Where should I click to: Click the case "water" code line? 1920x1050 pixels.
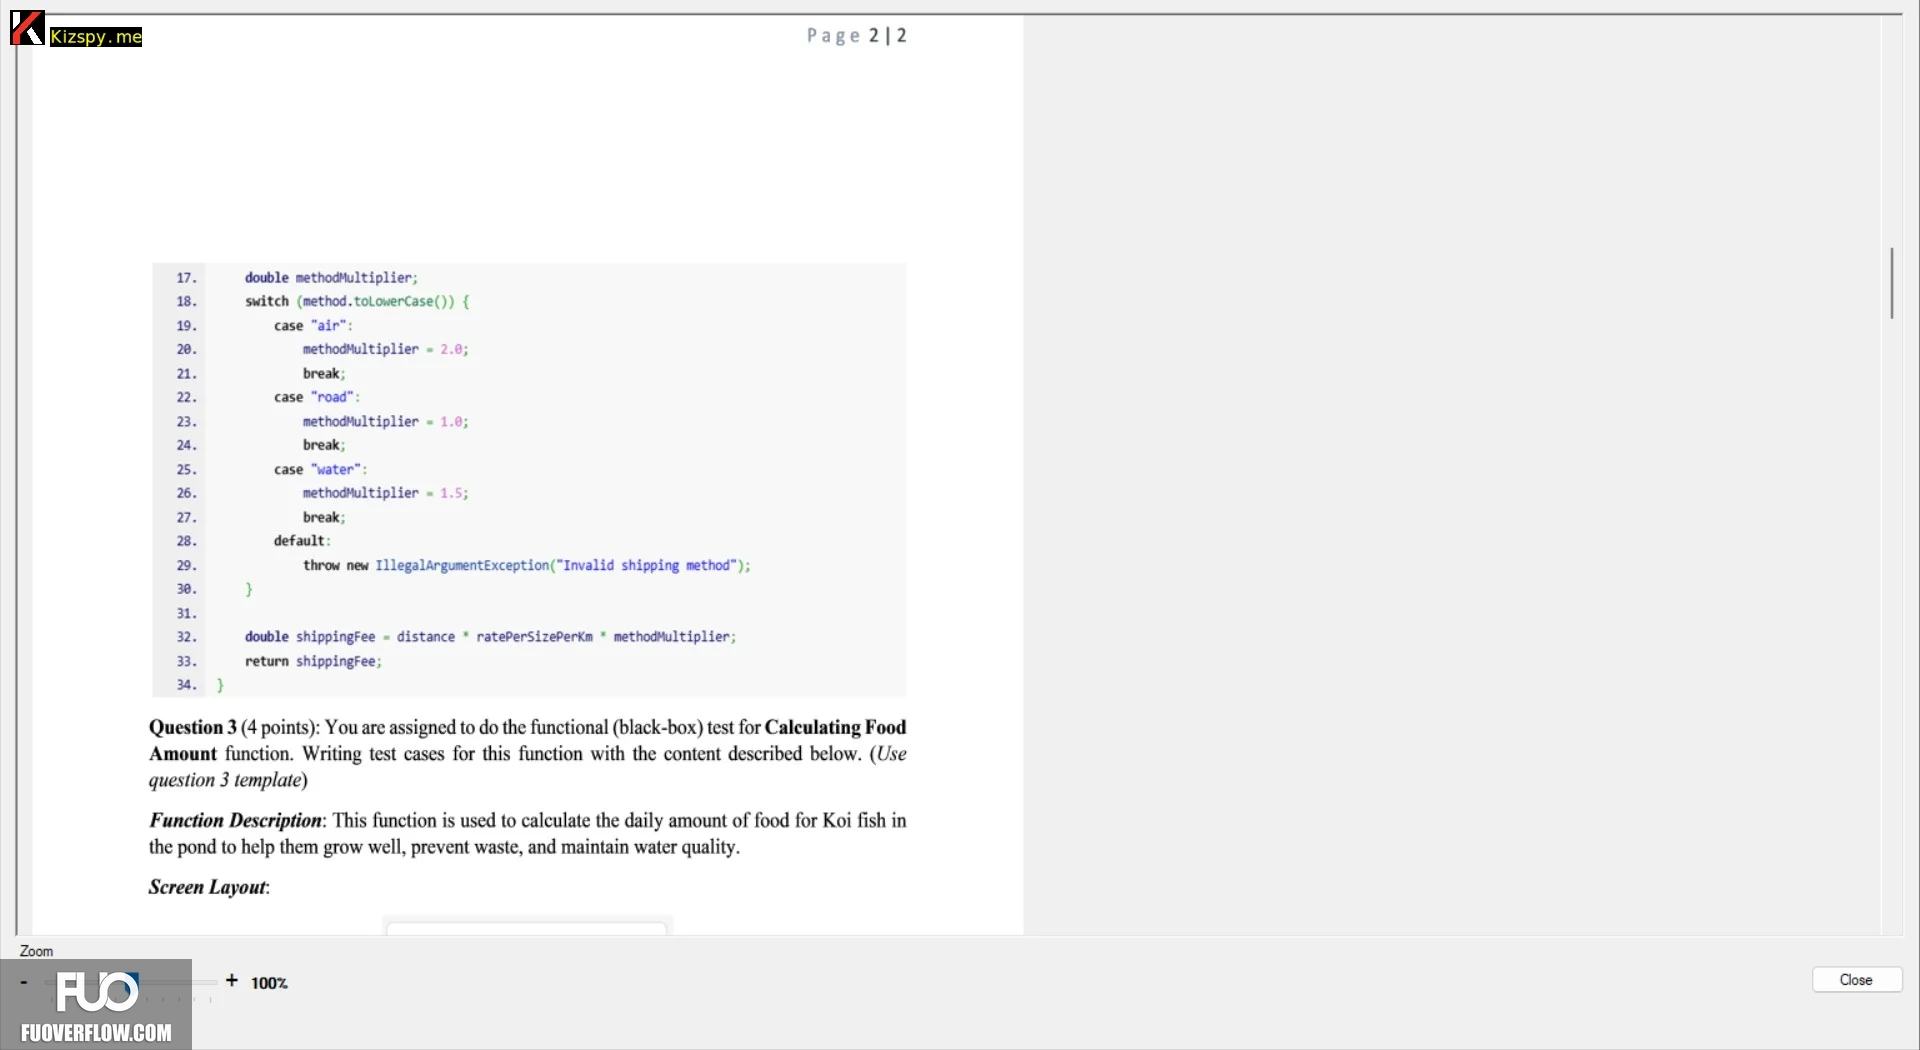click(321, 470)
